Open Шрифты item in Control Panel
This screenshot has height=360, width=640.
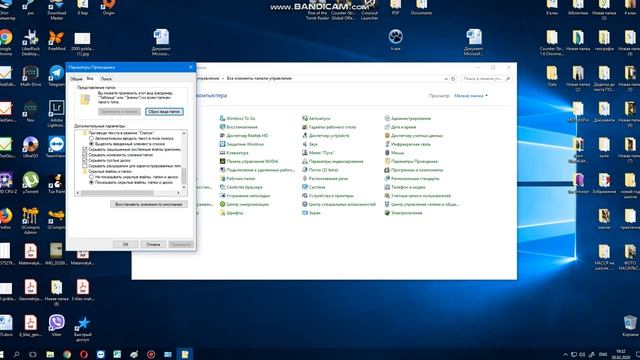click(x=231, y=213)
